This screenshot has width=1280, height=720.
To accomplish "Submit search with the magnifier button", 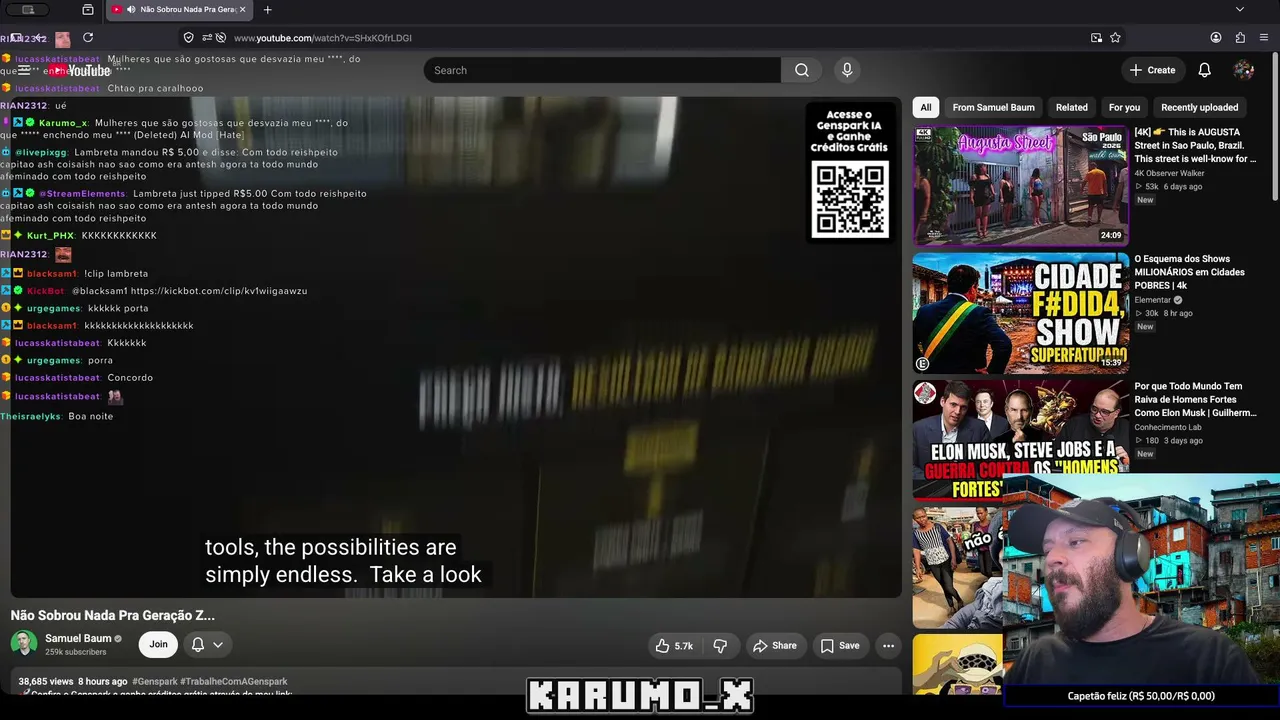I will (801, 70).
